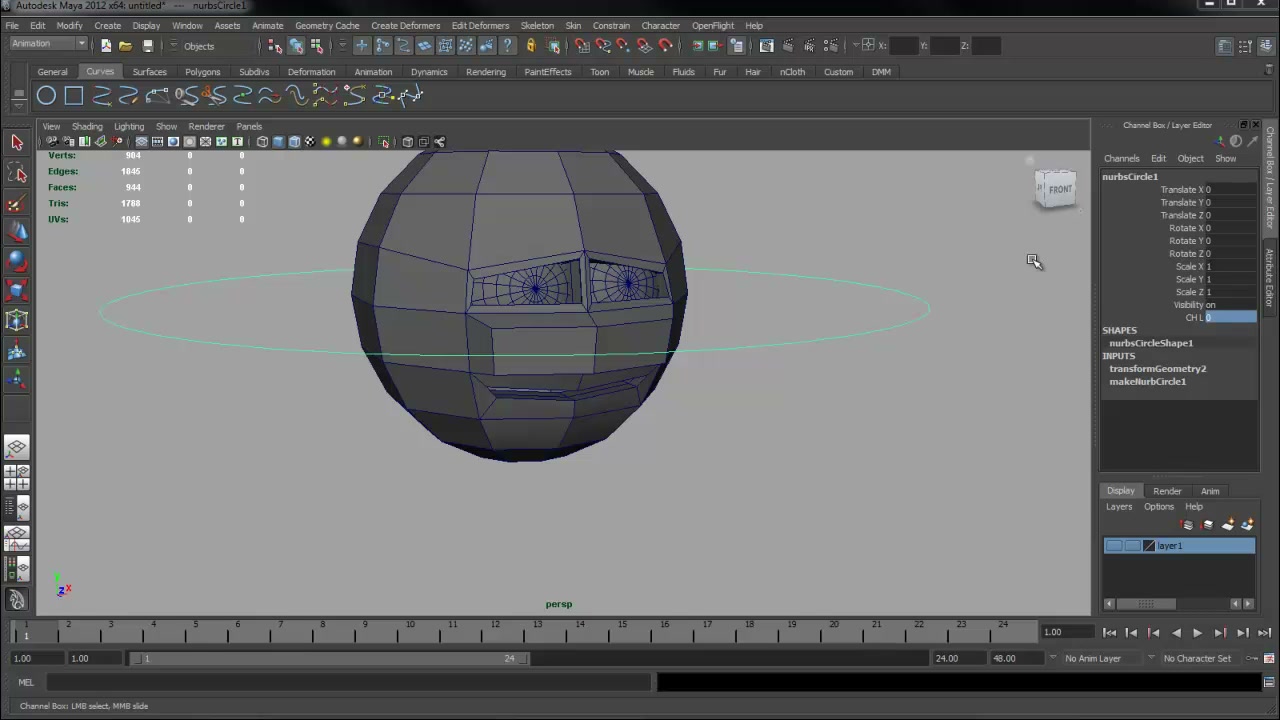This screenshot has width=1280, height=720.
Task: Click the EP Curve shelf tool
Action: coord(101,96)
